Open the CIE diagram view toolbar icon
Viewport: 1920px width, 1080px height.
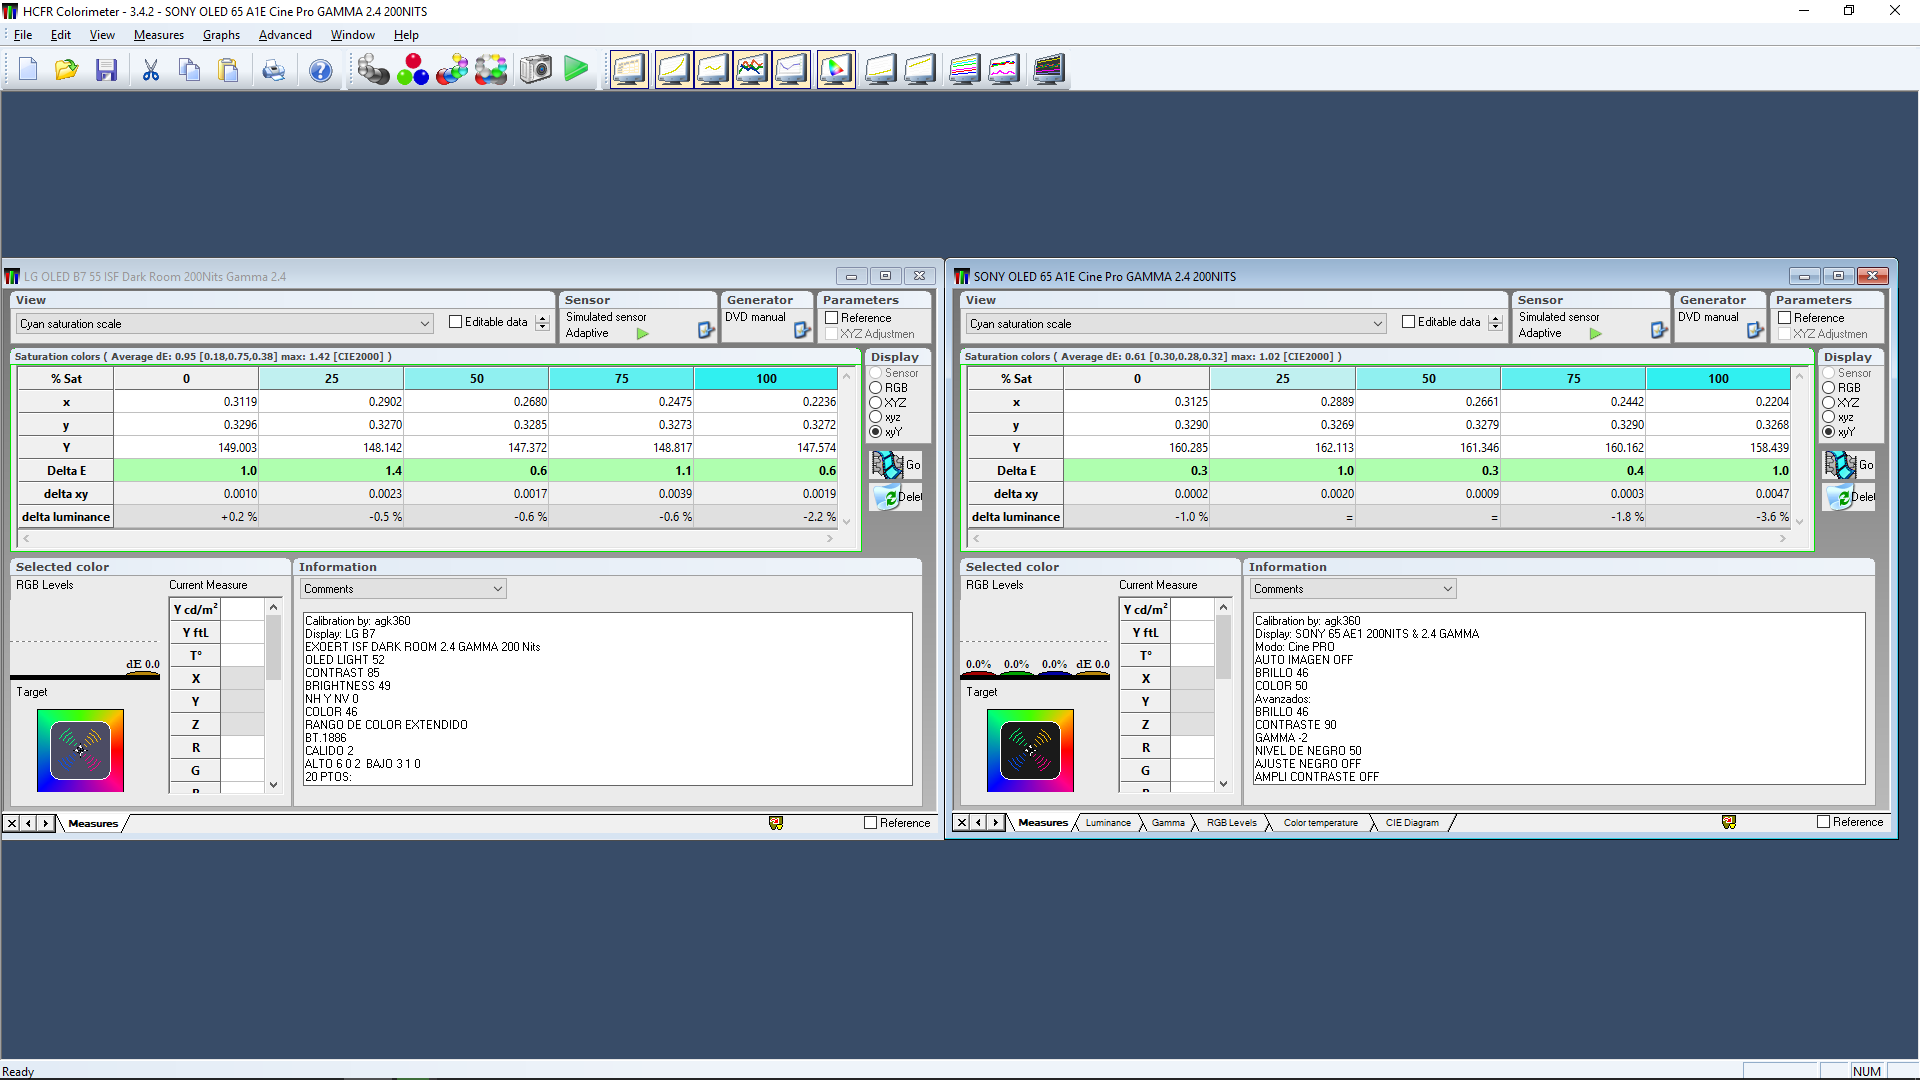(x=836, y=69)
